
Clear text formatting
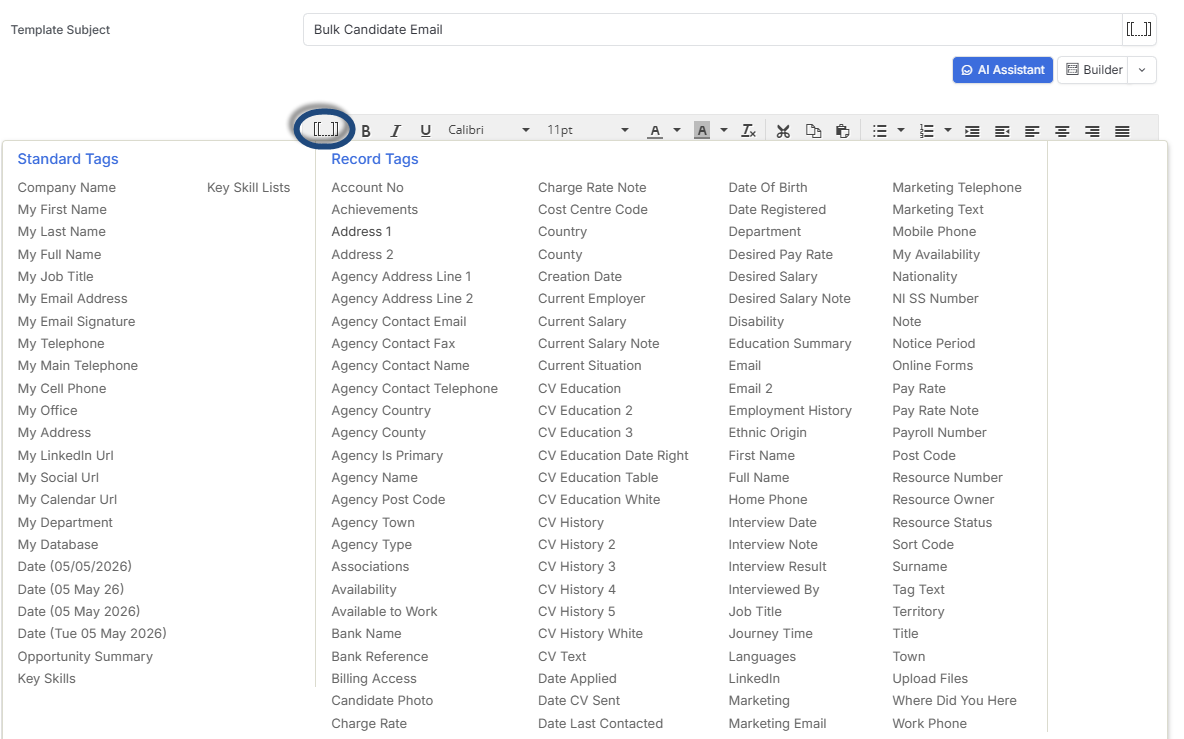748,131
